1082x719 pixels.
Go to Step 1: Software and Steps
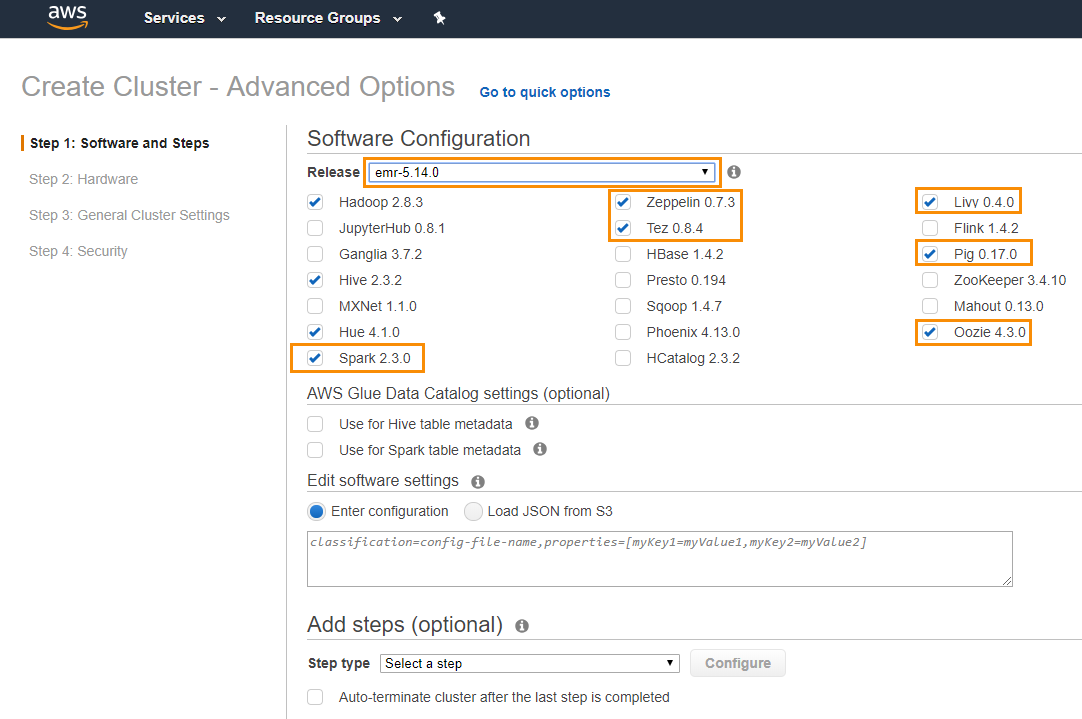click(119, 143)
